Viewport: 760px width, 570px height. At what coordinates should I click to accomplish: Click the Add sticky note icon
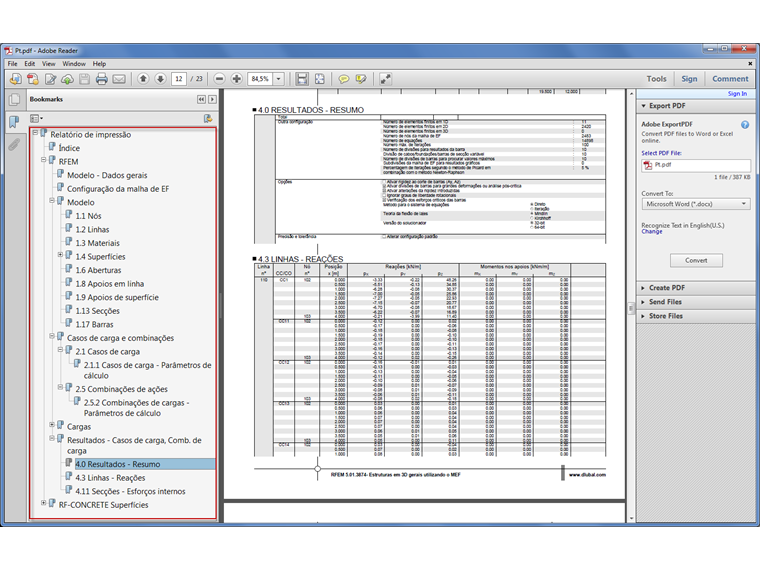click(x=344, y=79)
